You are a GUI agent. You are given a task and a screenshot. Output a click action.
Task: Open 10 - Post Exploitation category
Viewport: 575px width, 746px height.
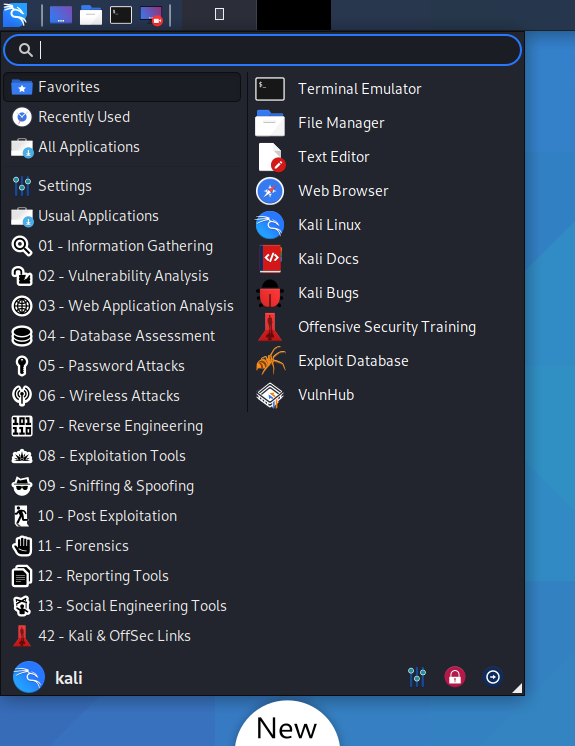coord(122,516)
